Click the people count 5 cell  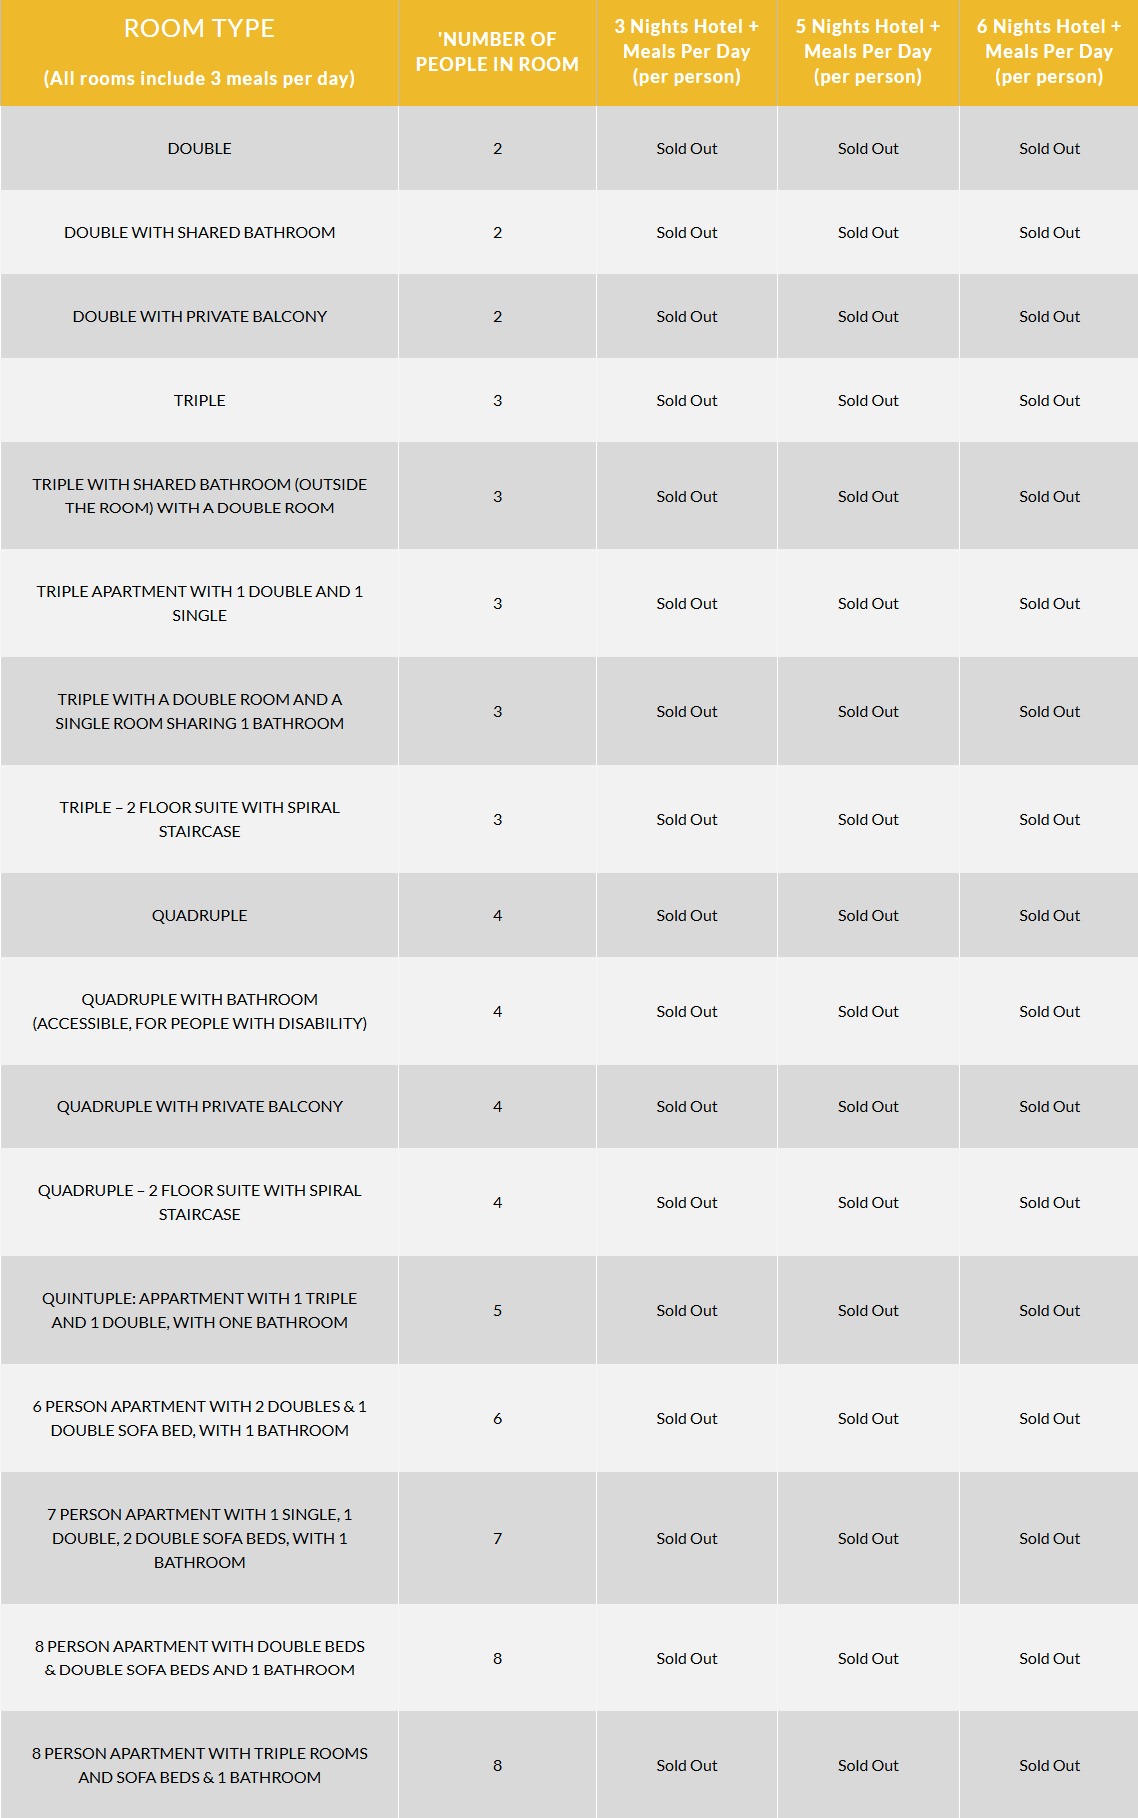point(497,1310)
